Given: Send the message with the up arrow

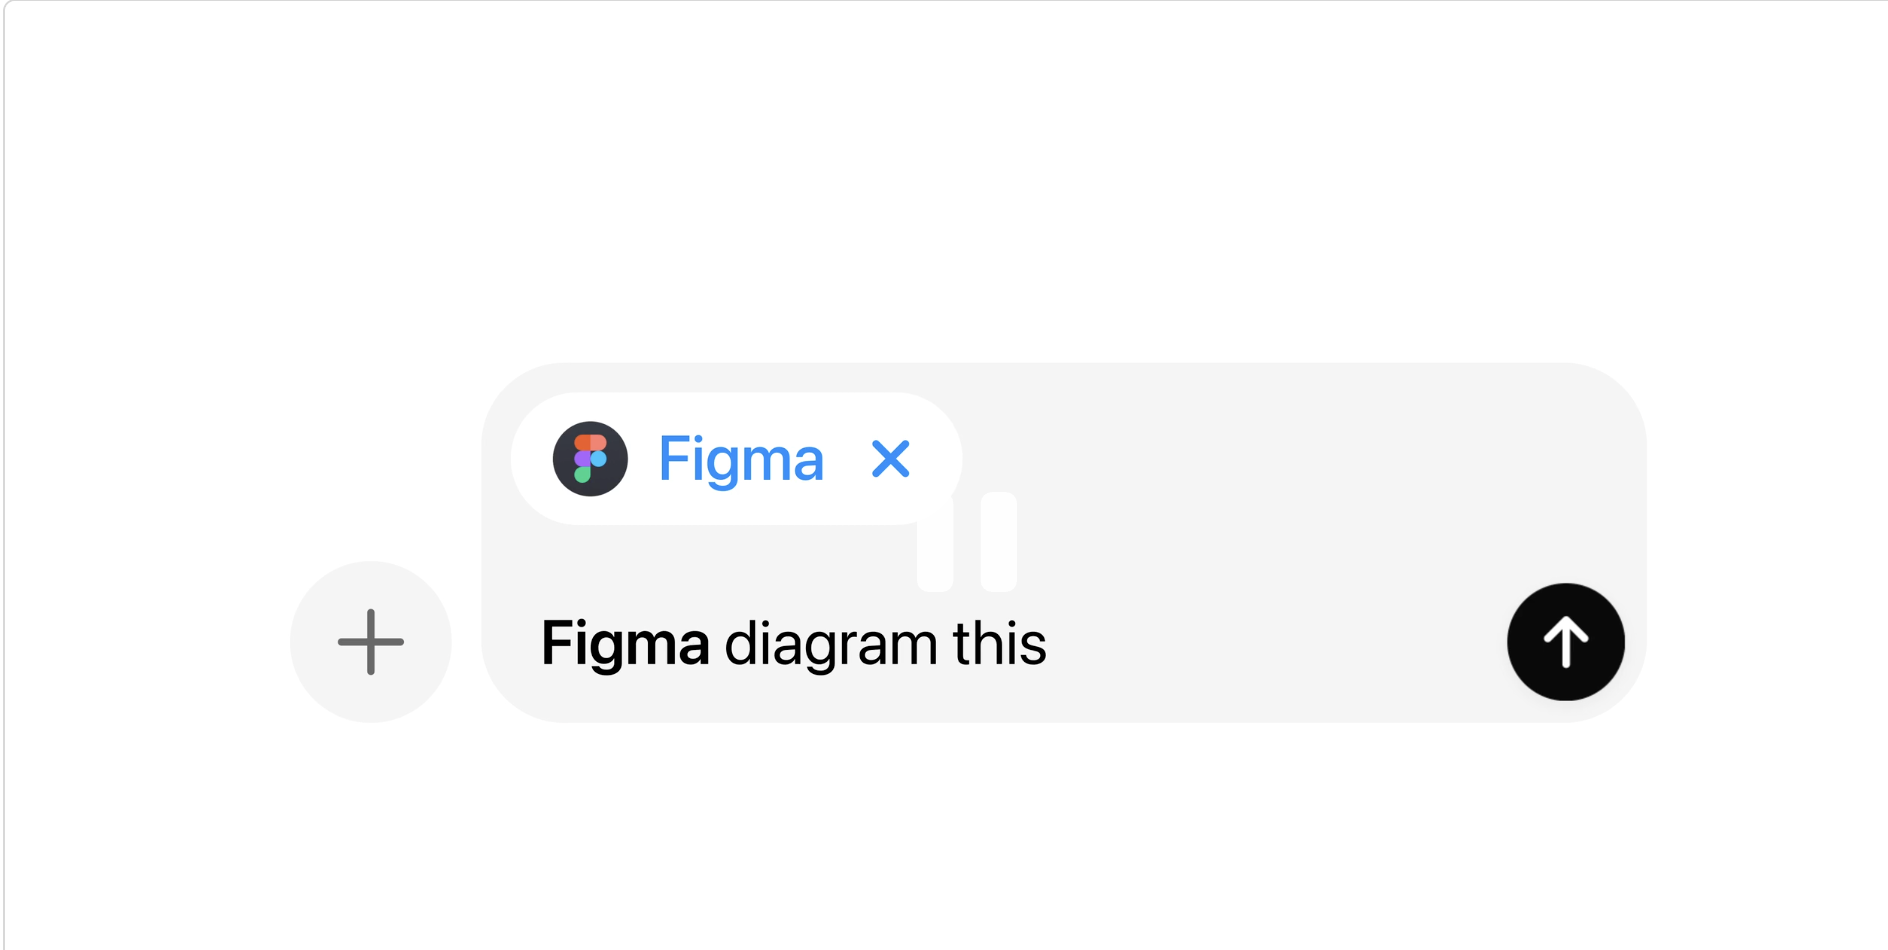Looking at the screenshot, I should 1565,642.
